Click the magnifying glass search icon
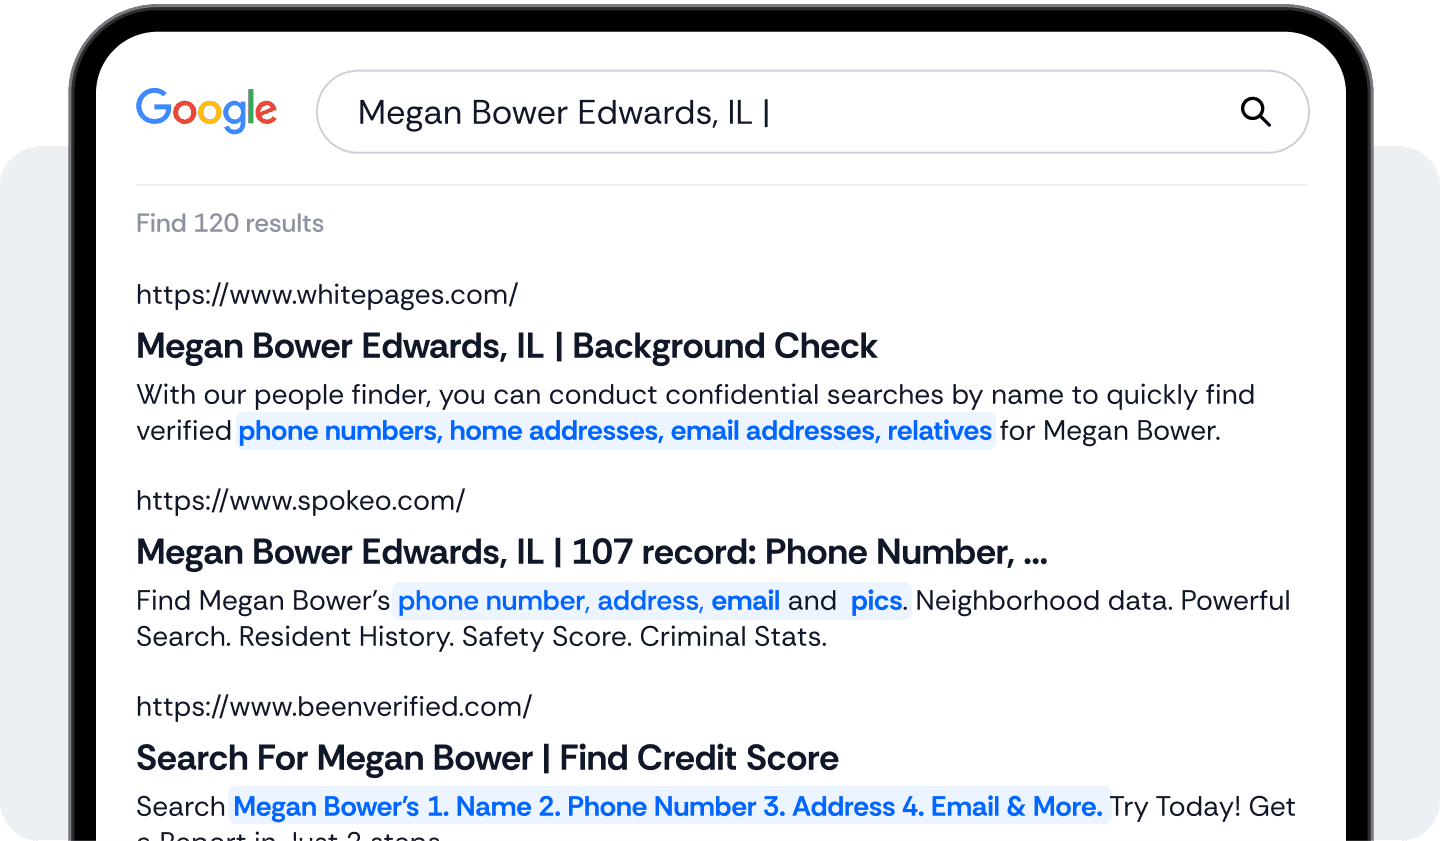 (1255, 112)
